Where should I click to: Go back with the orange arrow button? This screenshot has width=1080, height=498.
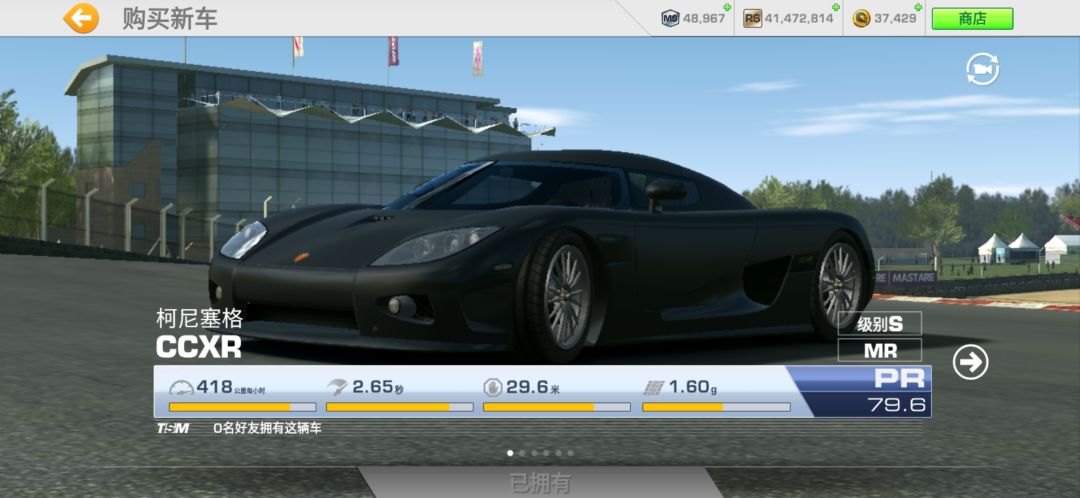click(81, 19)
